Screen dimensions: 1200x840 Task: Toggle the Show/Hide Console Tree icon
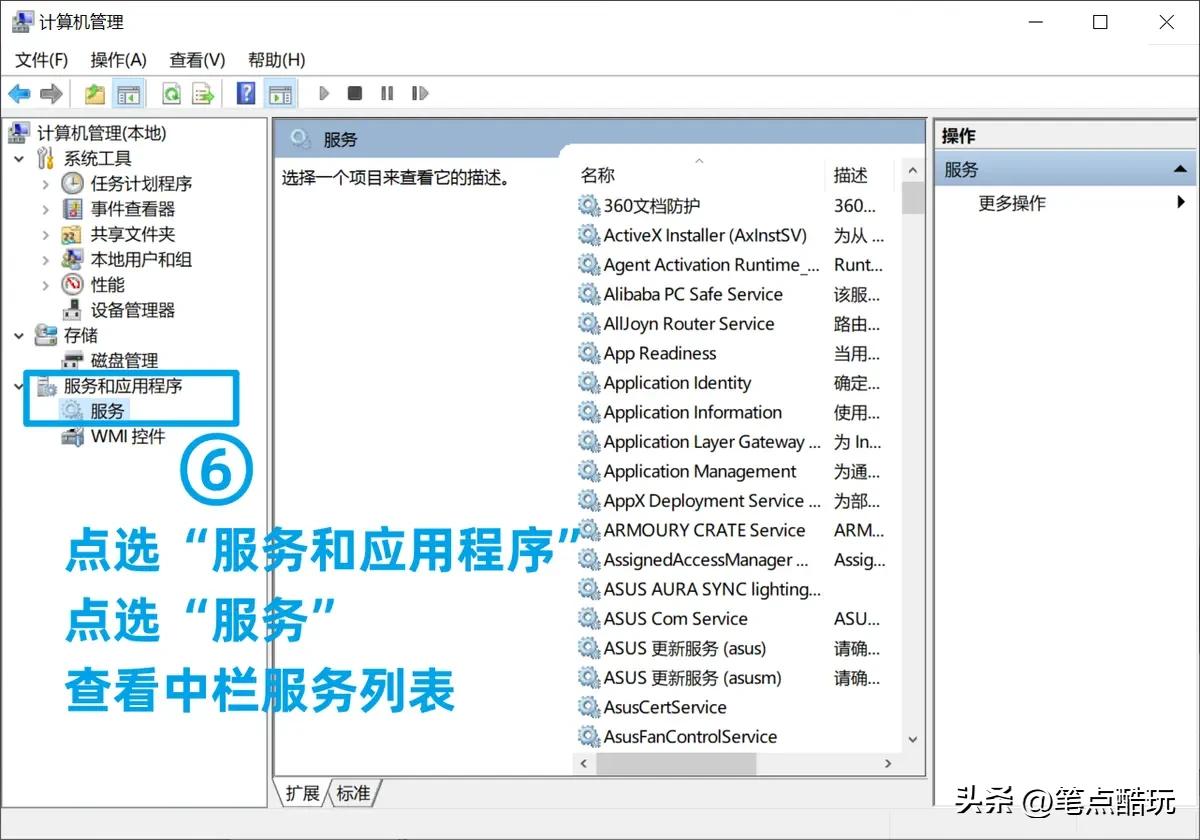[x=129, y=93]
